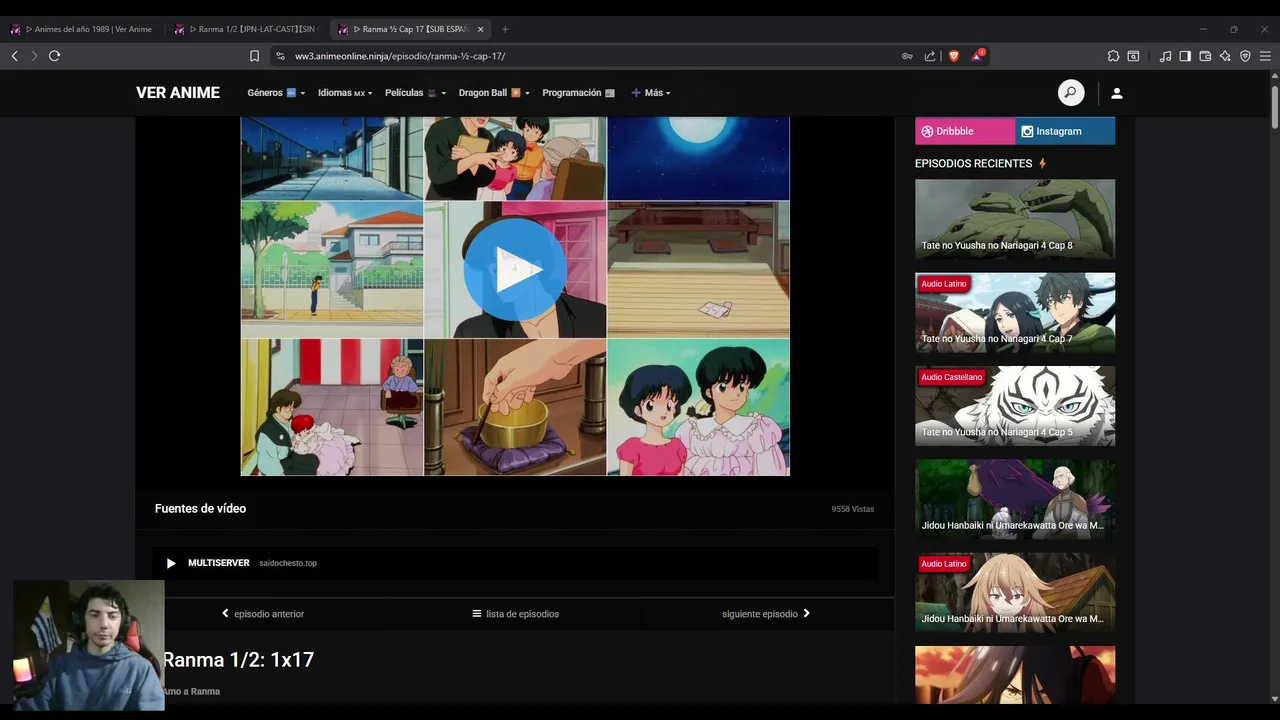Click the VER ANIME site logo

tap(178, 93)
